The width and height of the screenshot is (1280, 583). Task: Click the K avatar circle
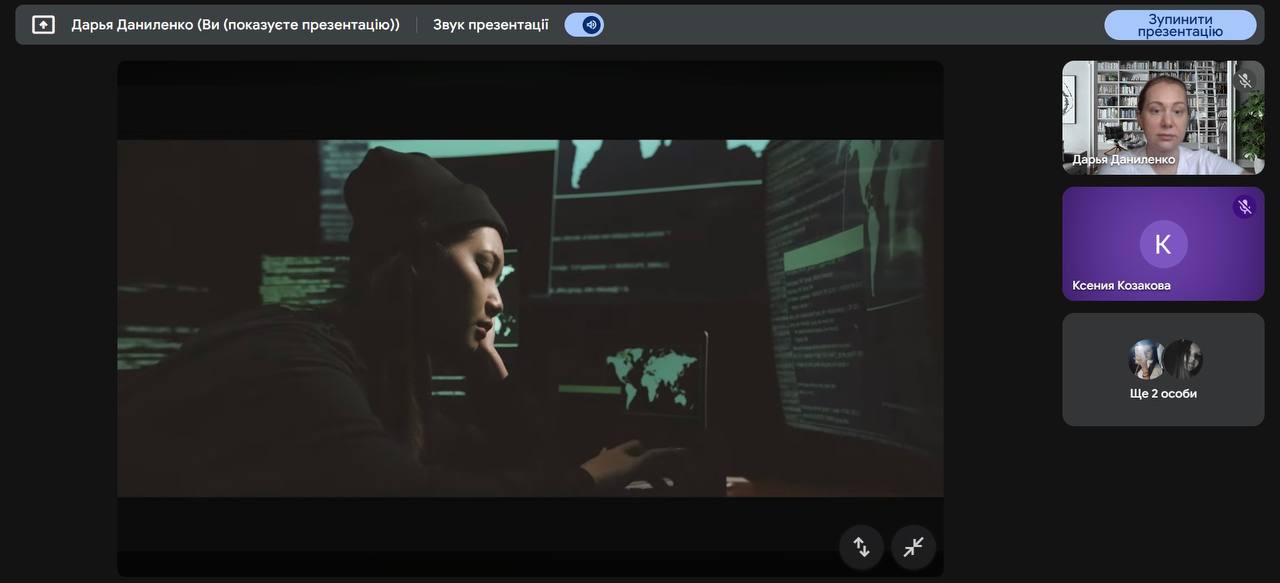click(1163, 244)
